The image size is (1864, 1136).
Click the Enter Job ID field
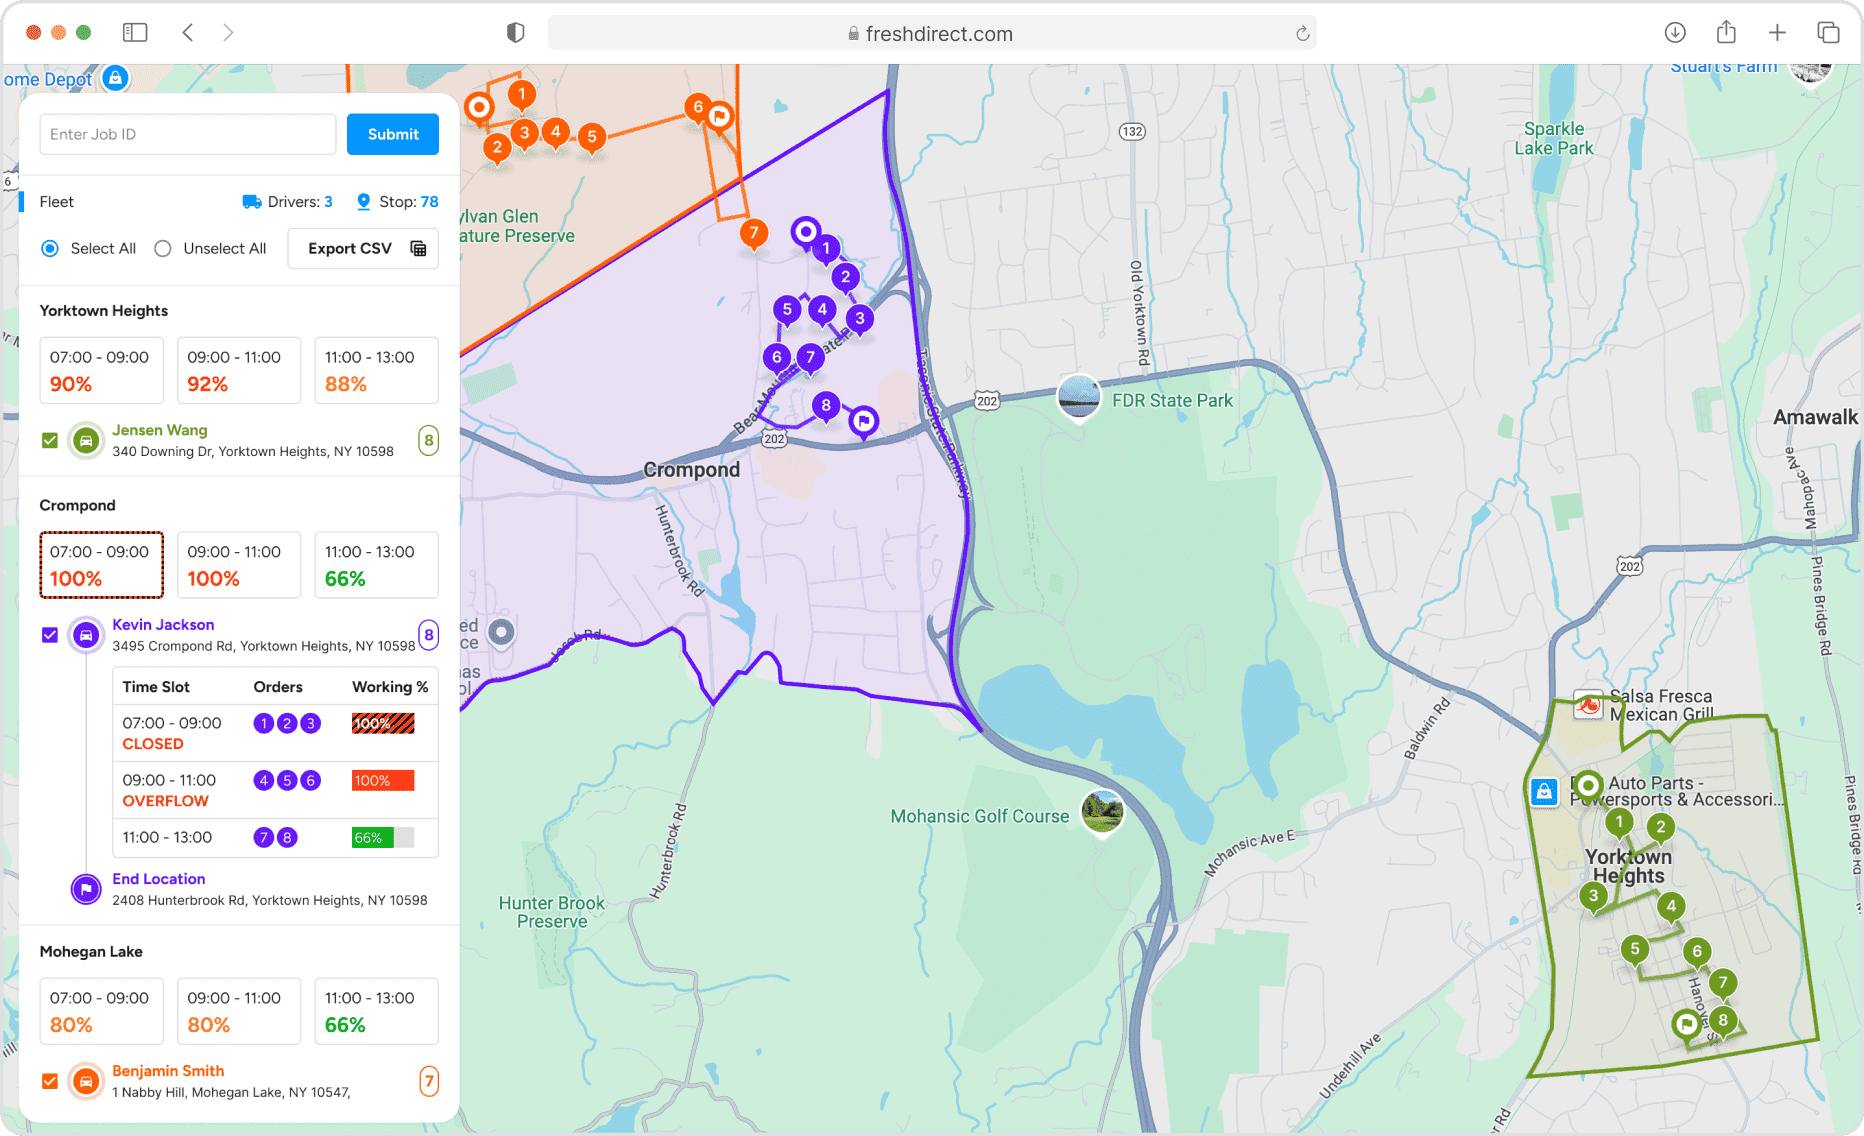[188, 134]
